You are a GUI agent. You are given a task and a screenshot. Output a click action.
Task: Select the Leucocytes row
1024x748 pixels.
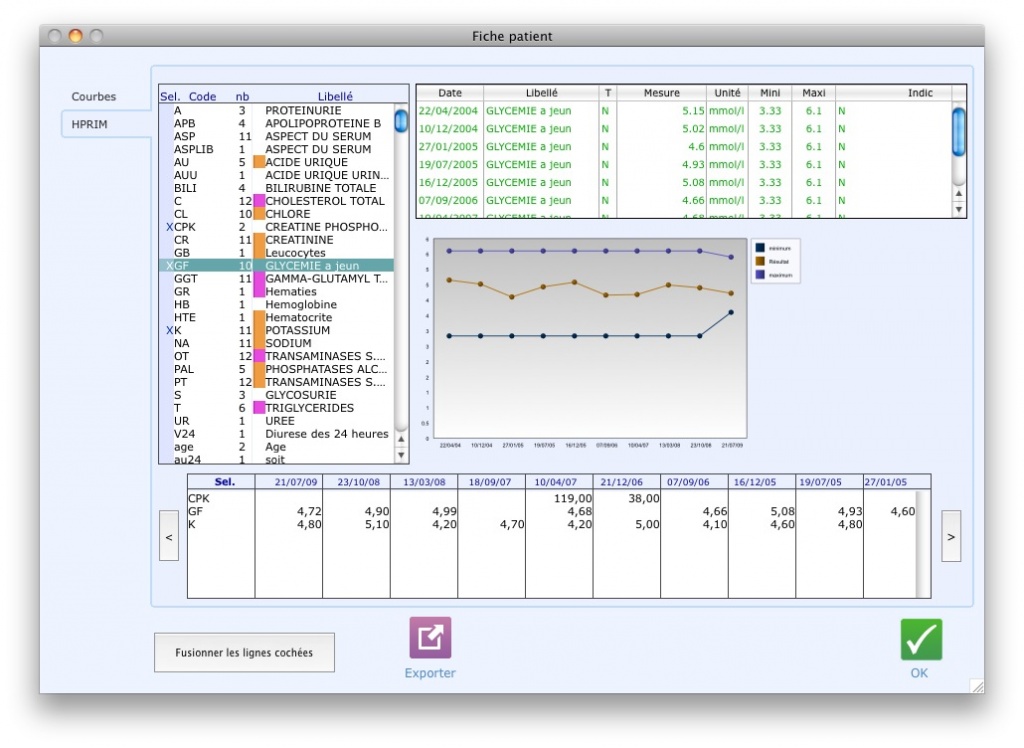point(276,253)
